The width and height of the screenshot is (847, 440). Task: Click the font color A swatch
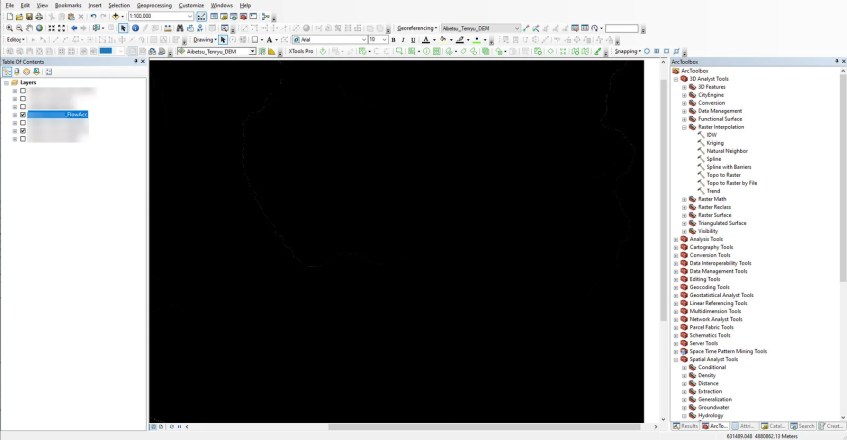426,40
